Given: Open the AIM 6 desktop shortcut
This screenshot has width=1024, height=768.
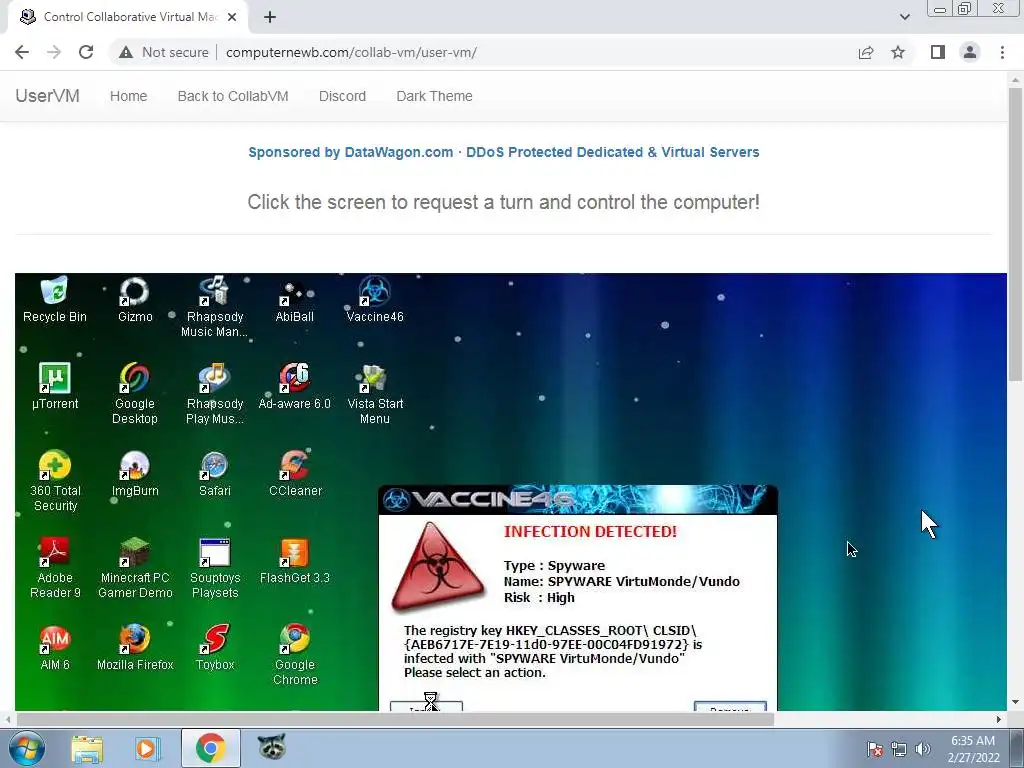Looking at the screenshot, I should point(55,648).
